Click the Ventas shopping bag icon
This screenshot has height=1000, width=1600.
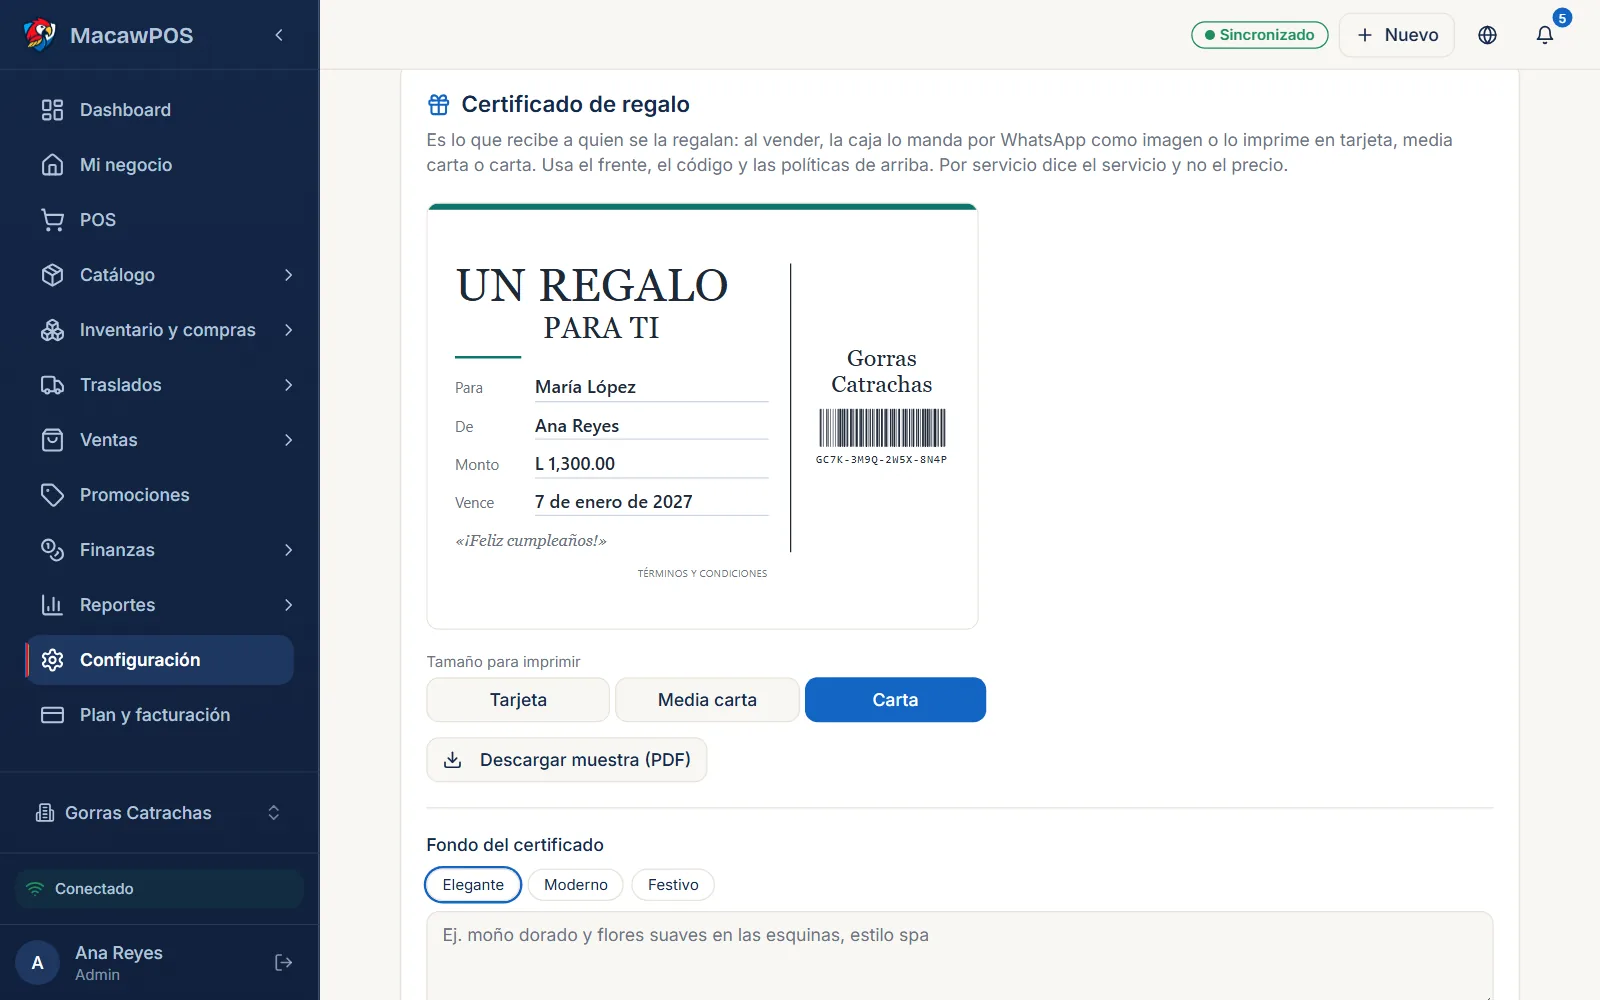[x=52, y=440]
